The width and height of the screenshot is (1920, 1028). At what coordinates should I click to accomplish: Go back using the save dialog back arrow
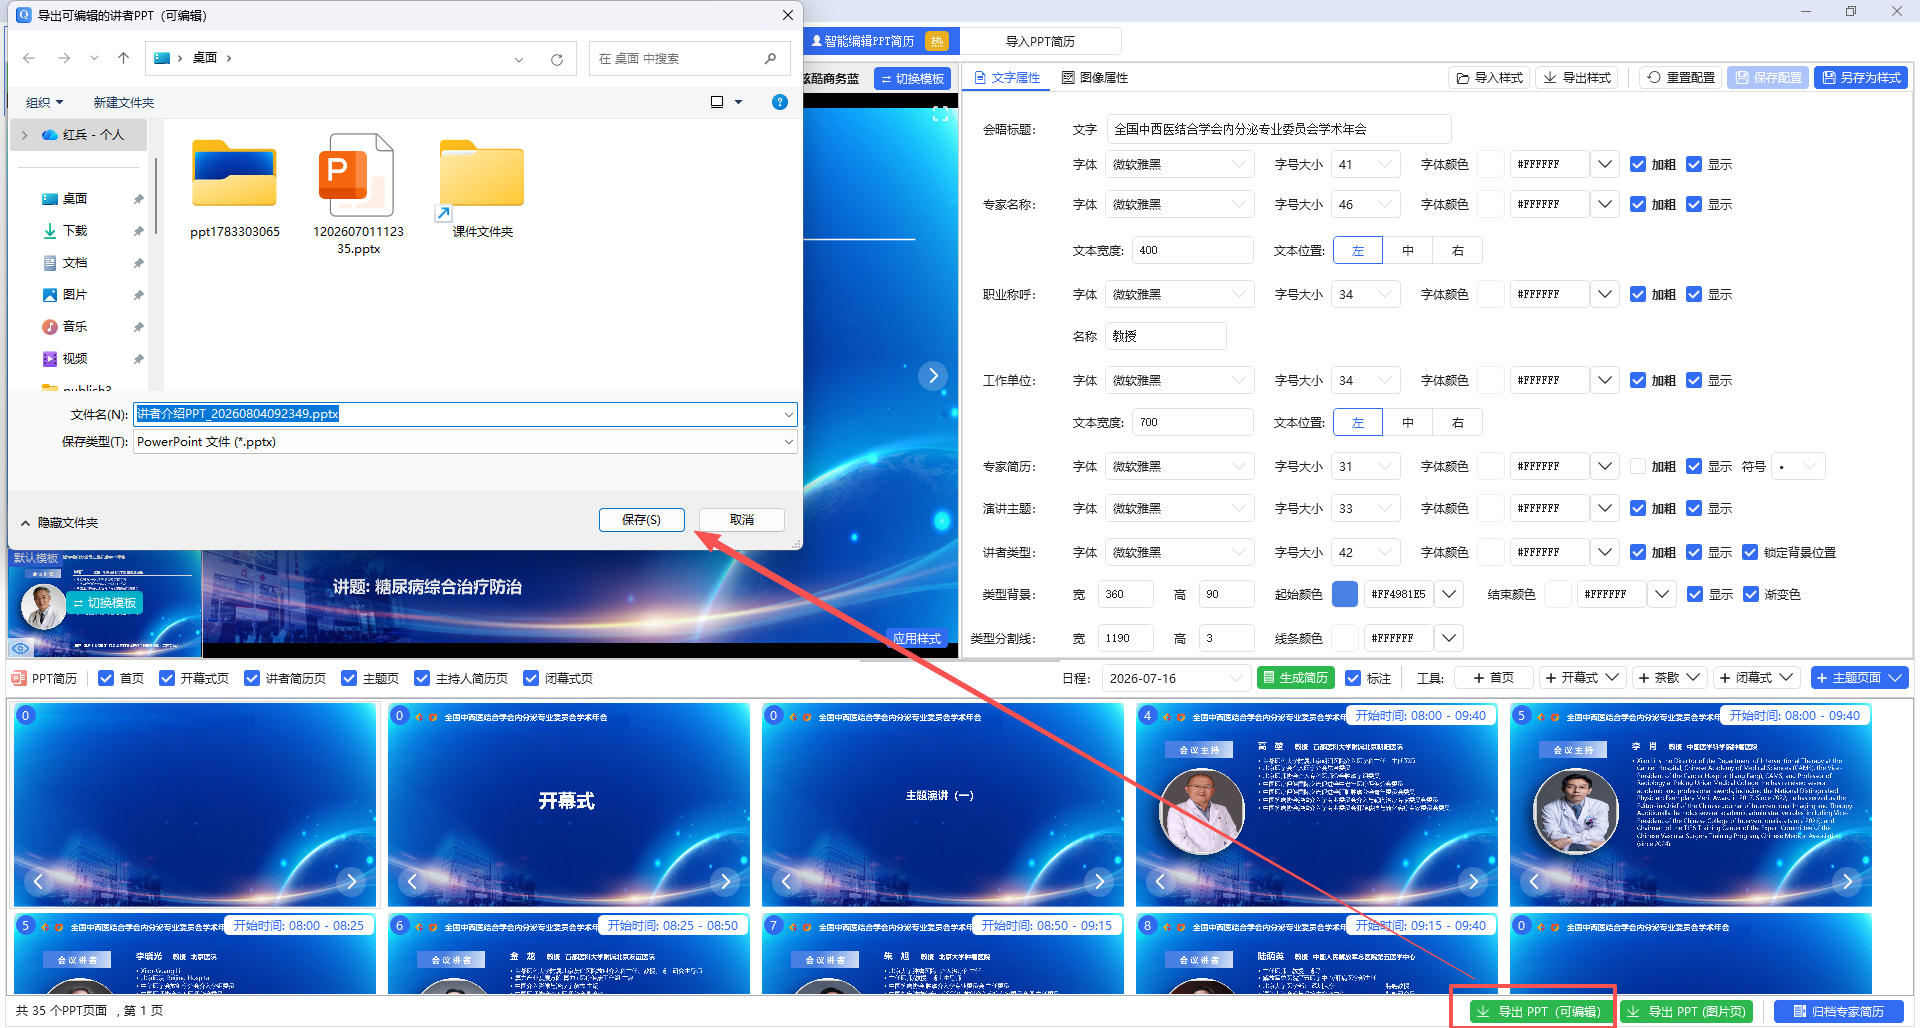29,58
